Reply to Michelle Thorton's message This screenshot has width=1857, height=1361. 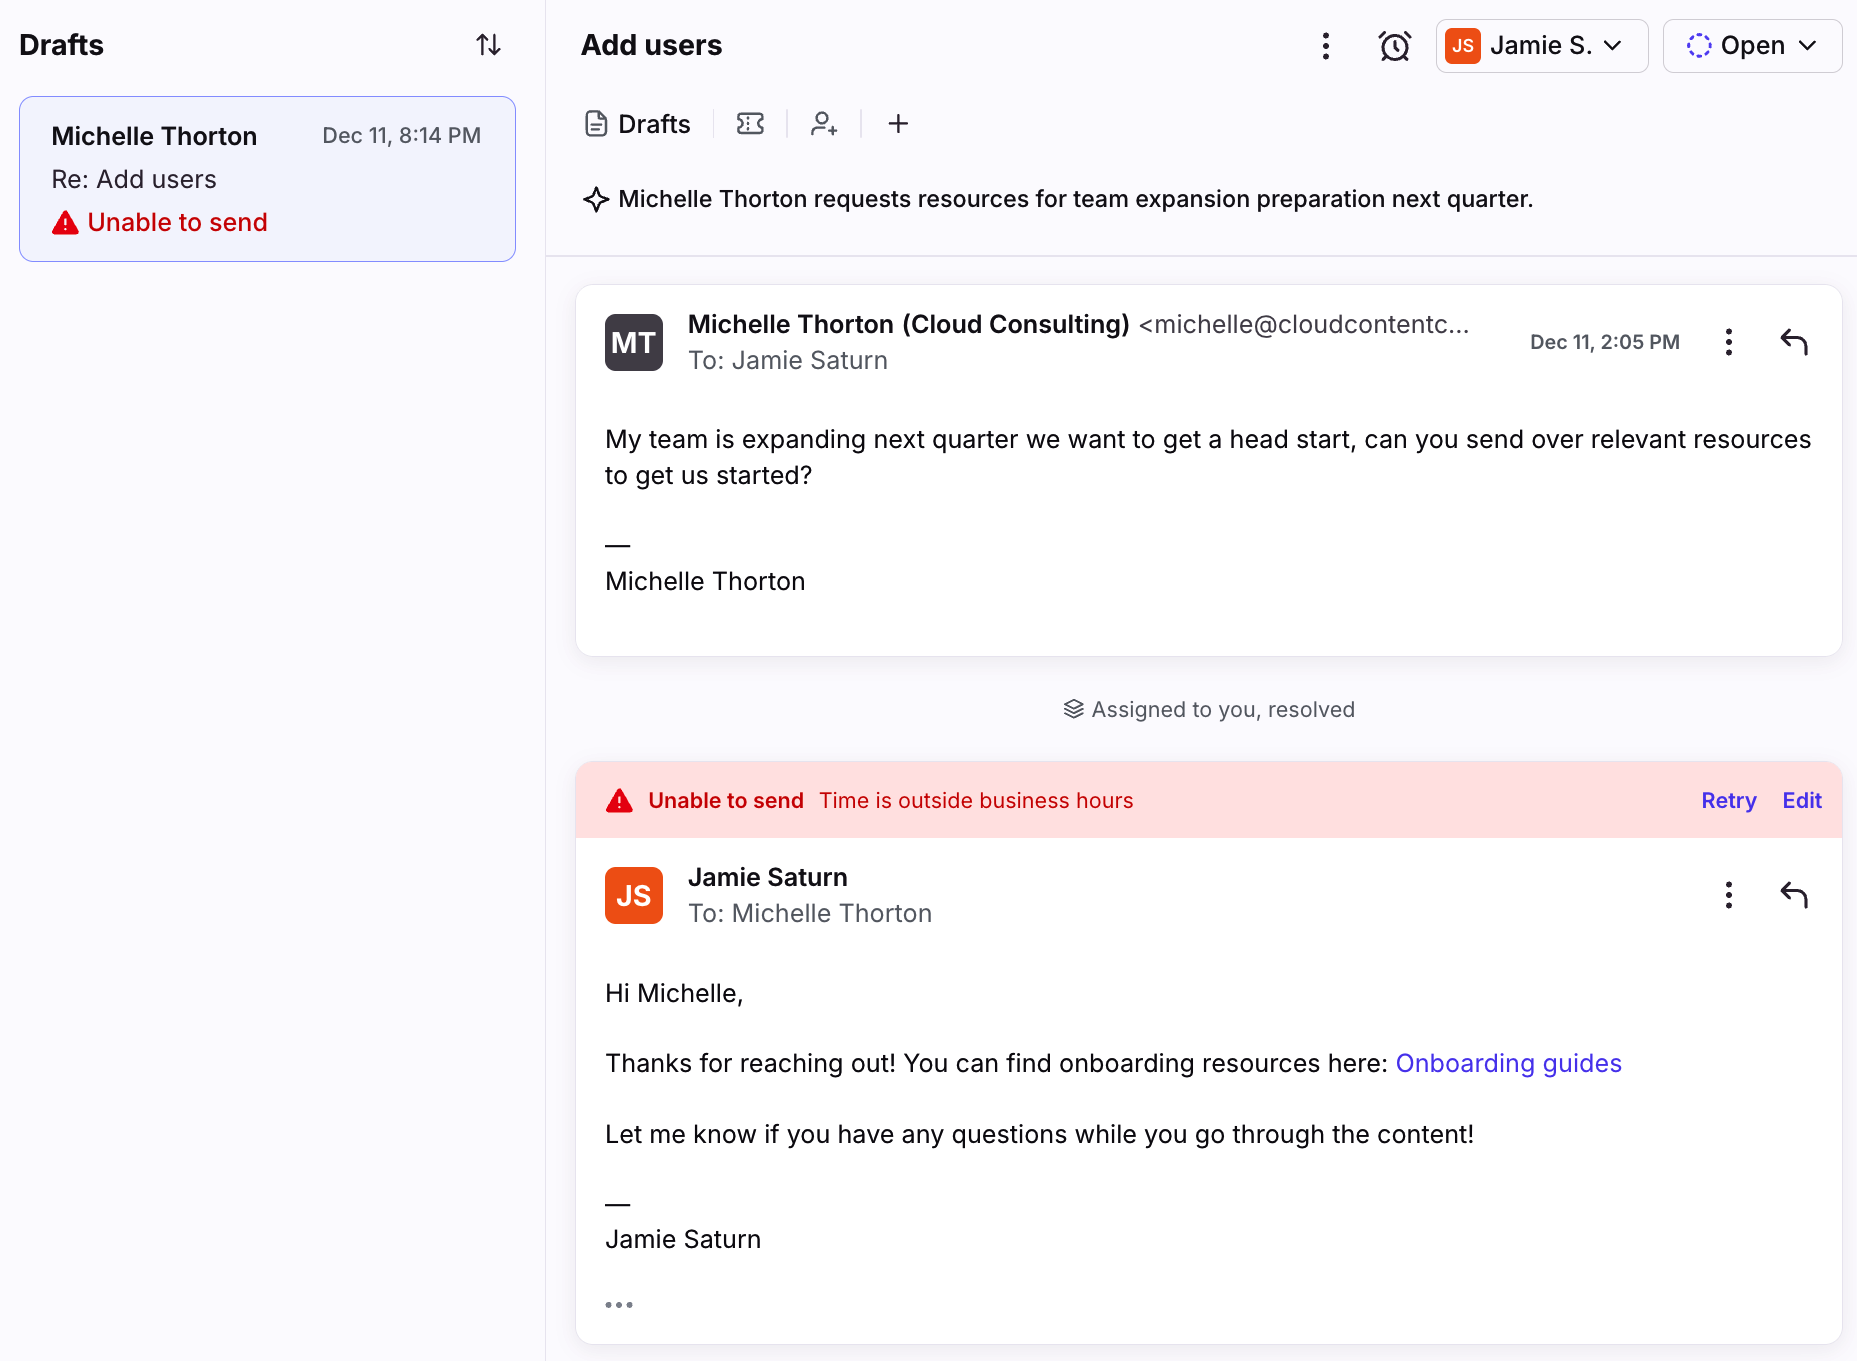(x=1794, y=342)
